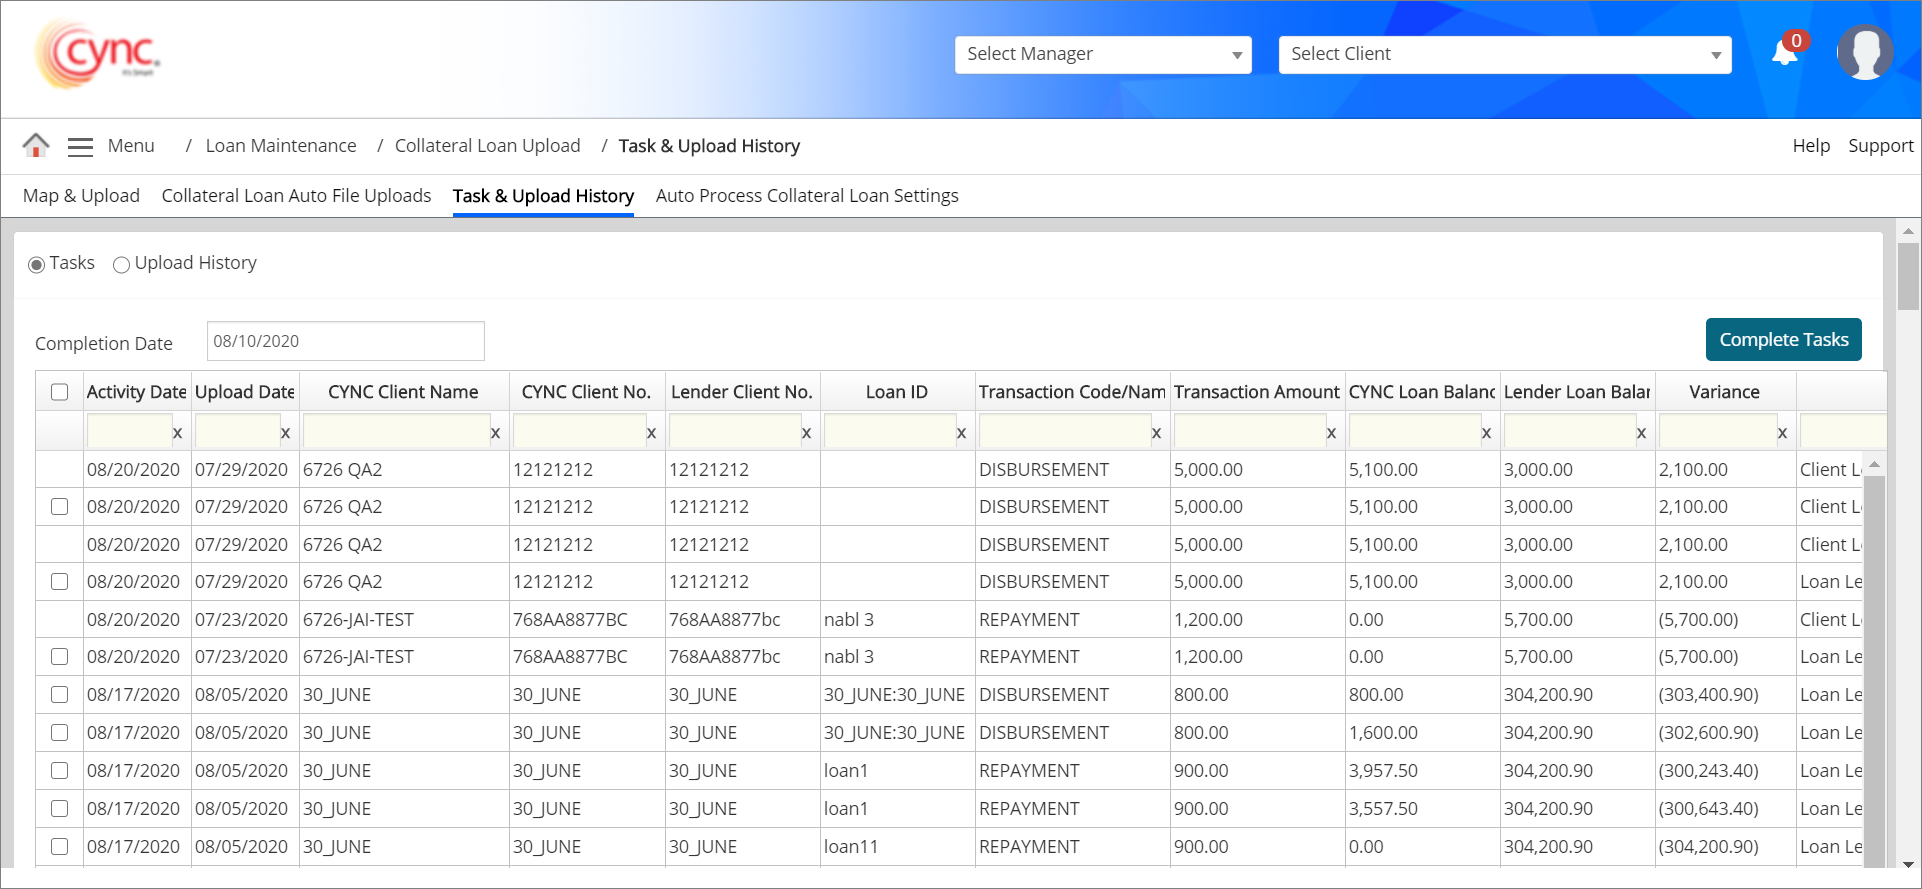Clear the CYNC Client Name filter

pos(495,433)
